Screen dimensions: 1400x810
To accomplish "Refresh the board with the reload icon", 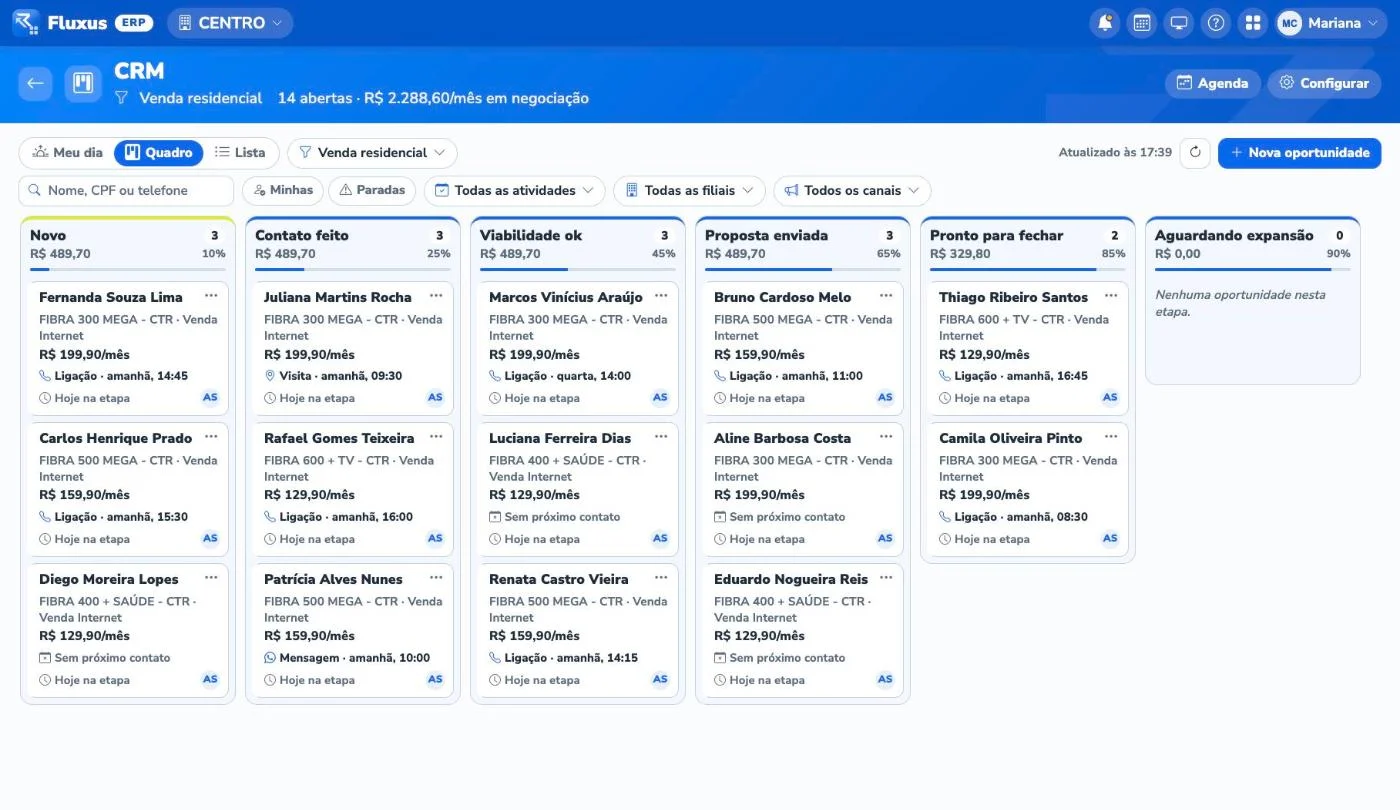I will pos(1195,153).
